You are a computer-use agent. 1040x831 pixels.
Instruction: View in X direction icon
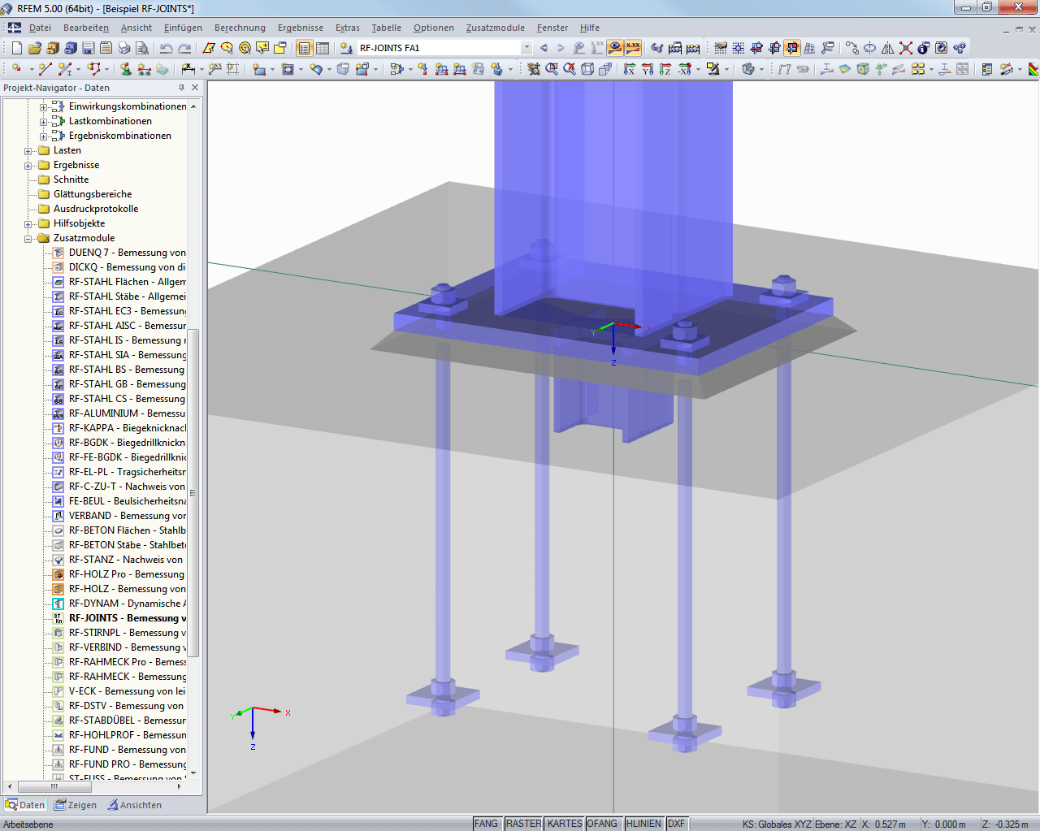click(629, 69)
